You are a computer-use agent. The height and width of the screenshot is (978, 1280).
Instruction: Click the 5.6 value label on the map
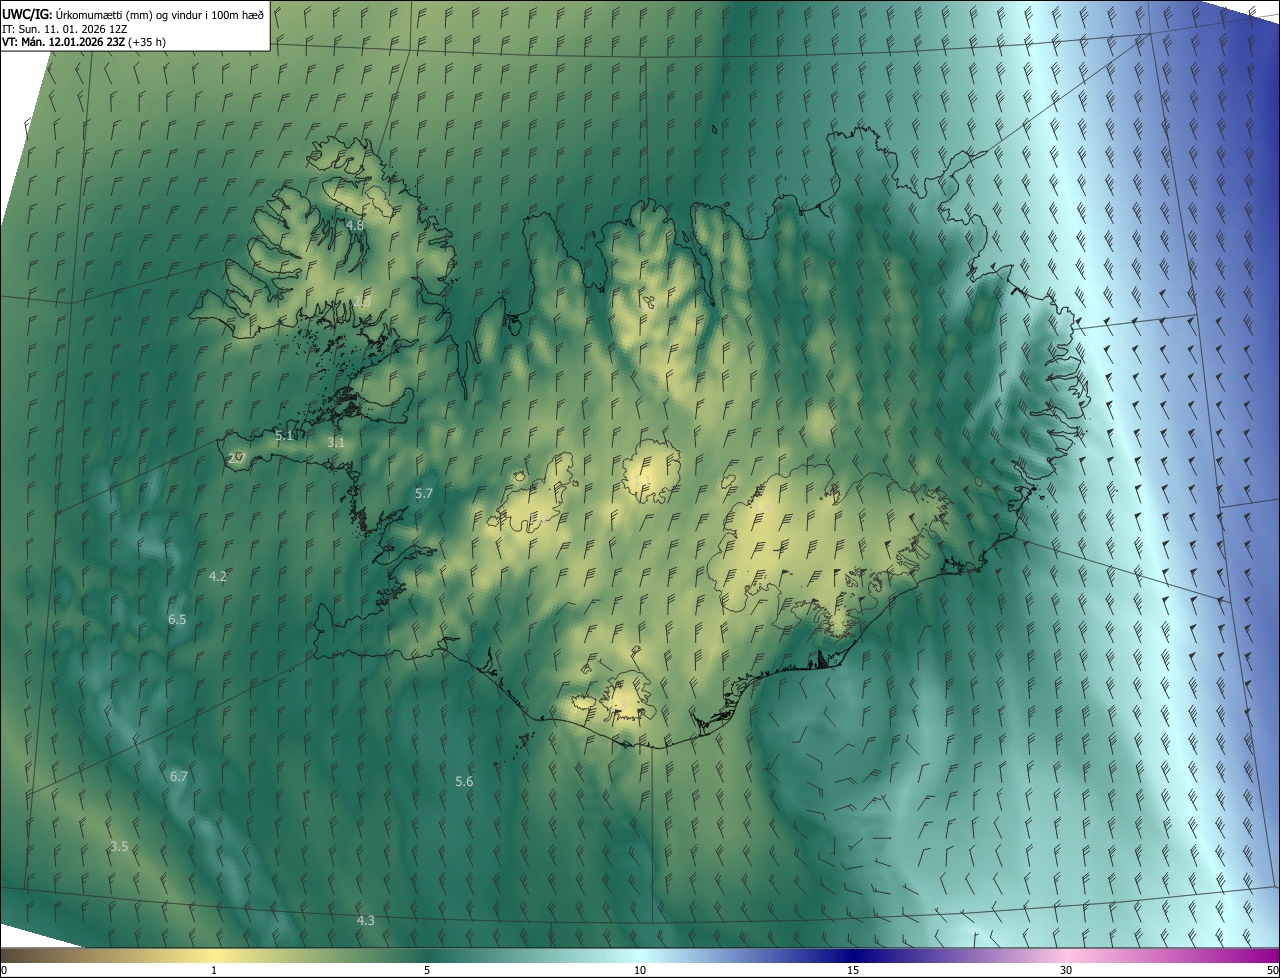pos(464,782)
